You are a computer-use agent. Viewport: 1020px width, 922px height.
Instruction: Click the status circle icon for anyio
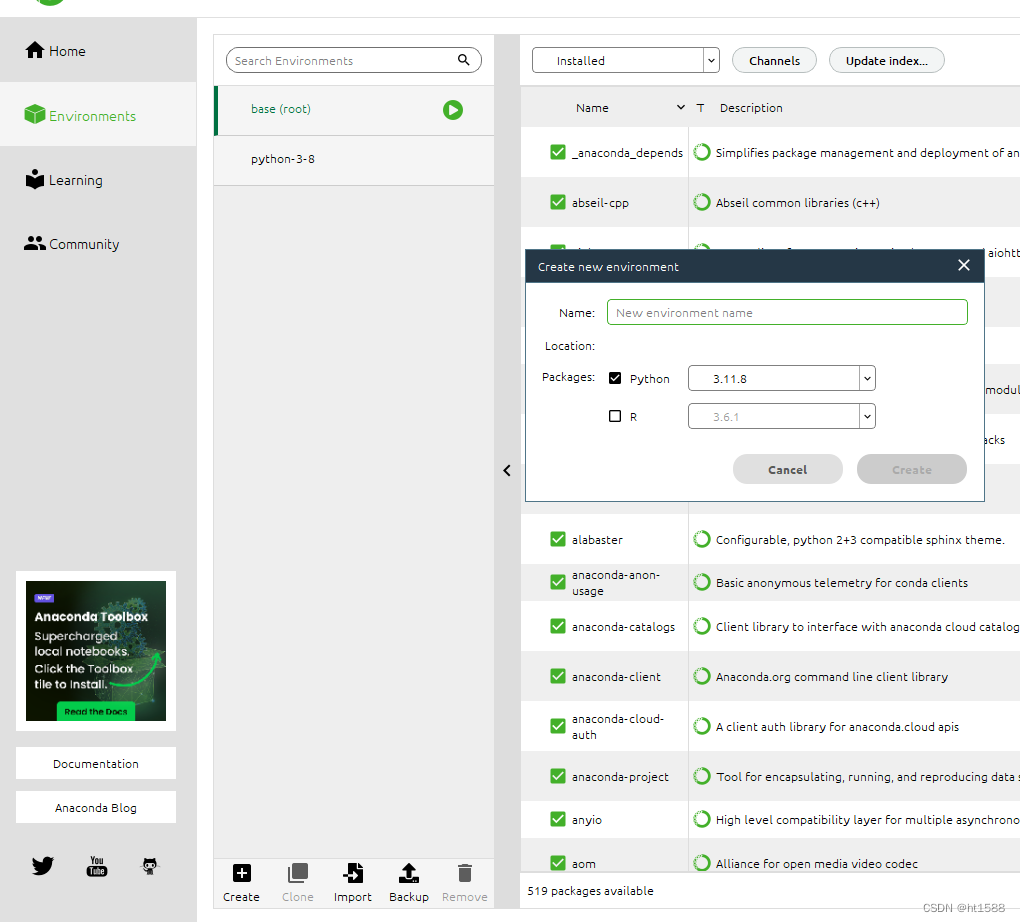(x=701, y=819)
